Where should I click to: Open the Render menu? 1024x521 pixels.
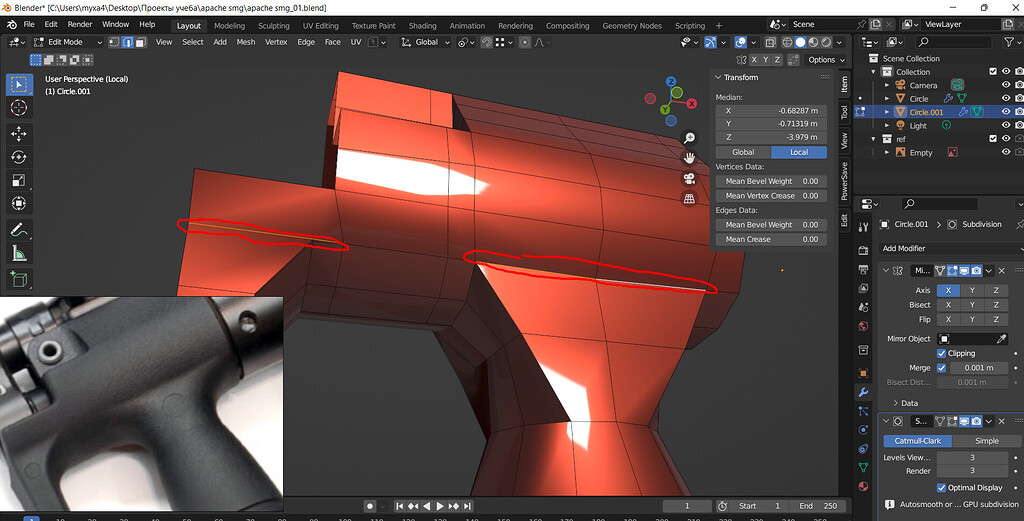80,24
